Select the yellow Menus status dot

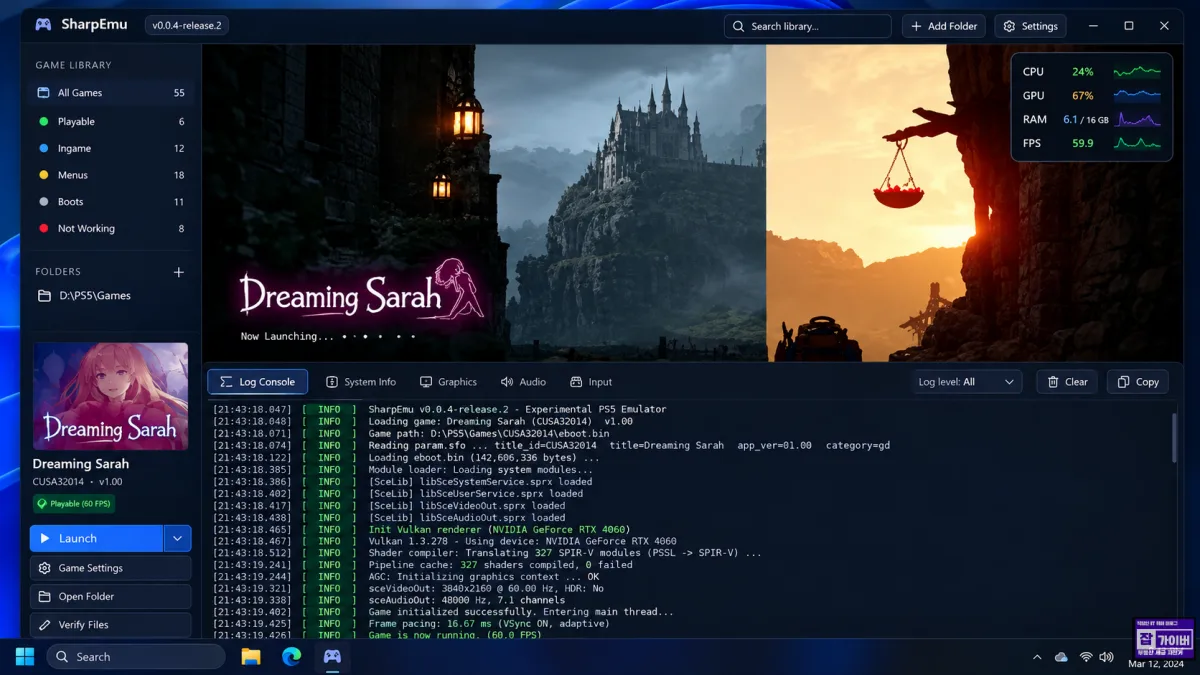[x=43, y=175]
